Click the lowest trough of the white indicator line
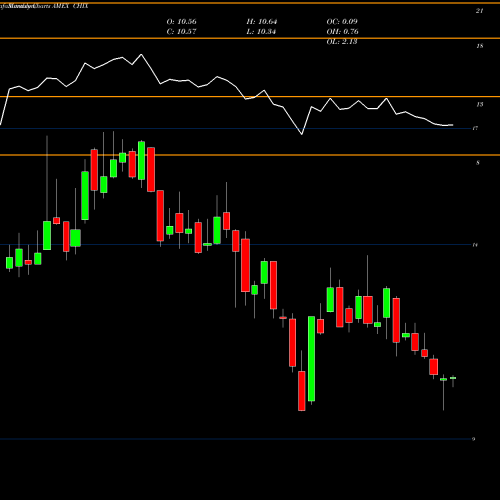500x500 pixels. coord(302,134)
